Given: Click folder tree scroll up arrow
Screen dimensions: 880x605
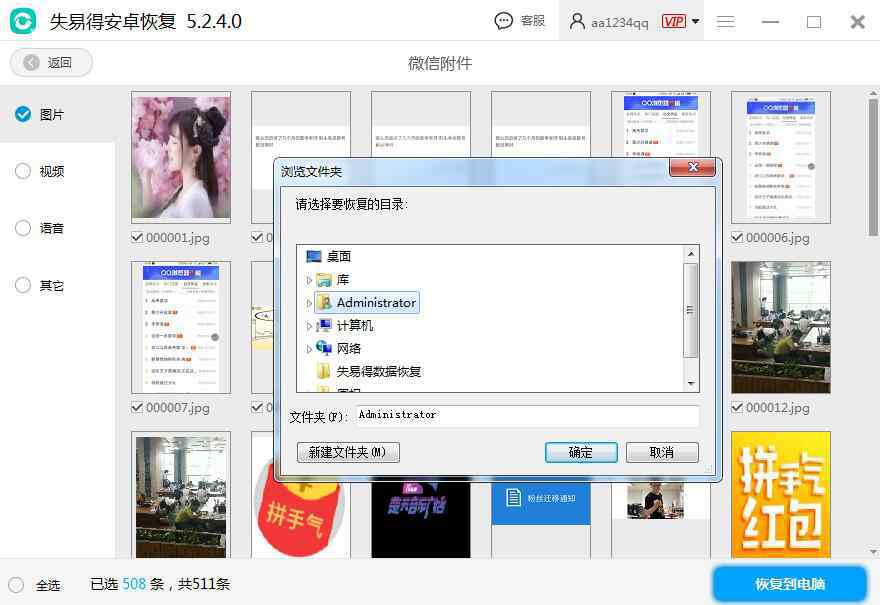Looking at the screenshot, I should pyautogui.click(x=691, y=254).
